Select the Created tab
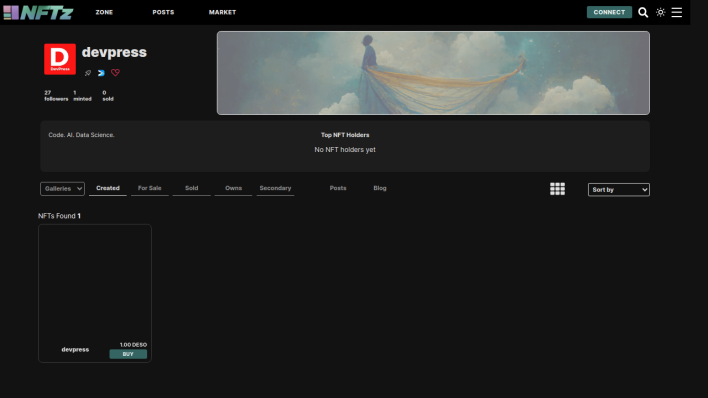 click(x=108, y=188)
